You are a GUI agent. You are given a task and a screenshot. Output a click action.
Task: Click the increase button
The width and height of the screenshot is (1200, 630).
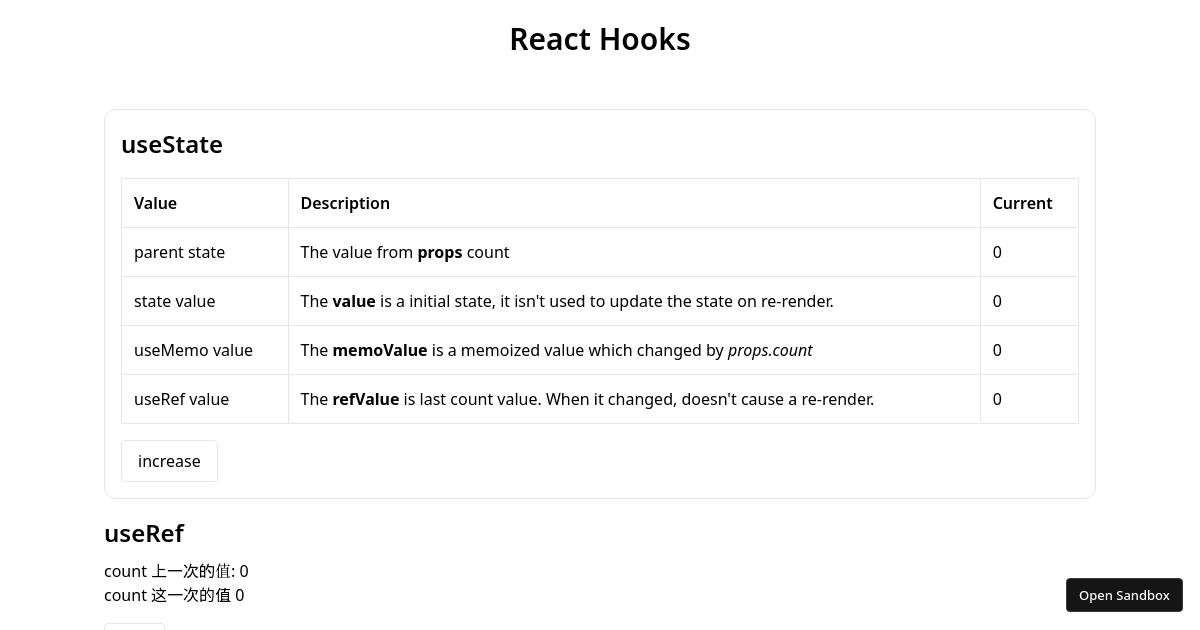click(169, 461)
